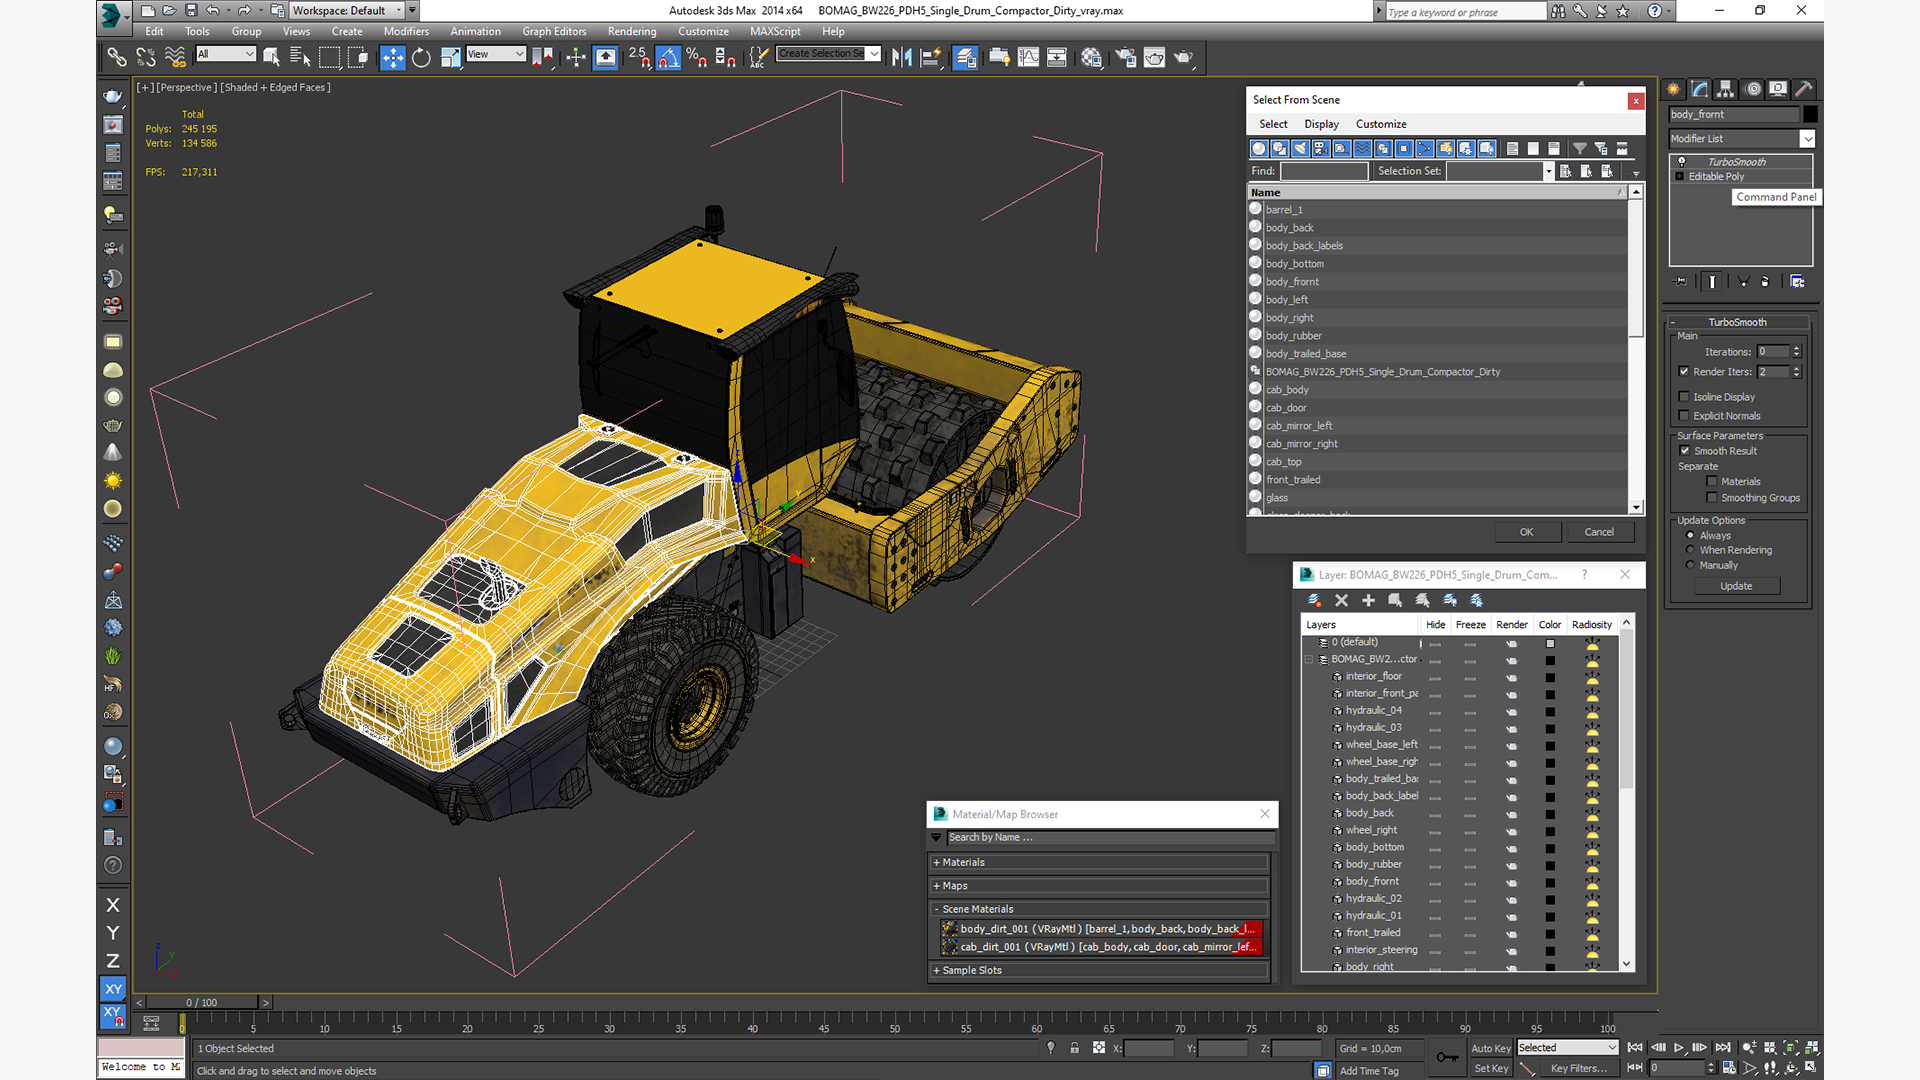Select the Always update option
Screen dimensions: 1920x1080
tap(1690, 536)
